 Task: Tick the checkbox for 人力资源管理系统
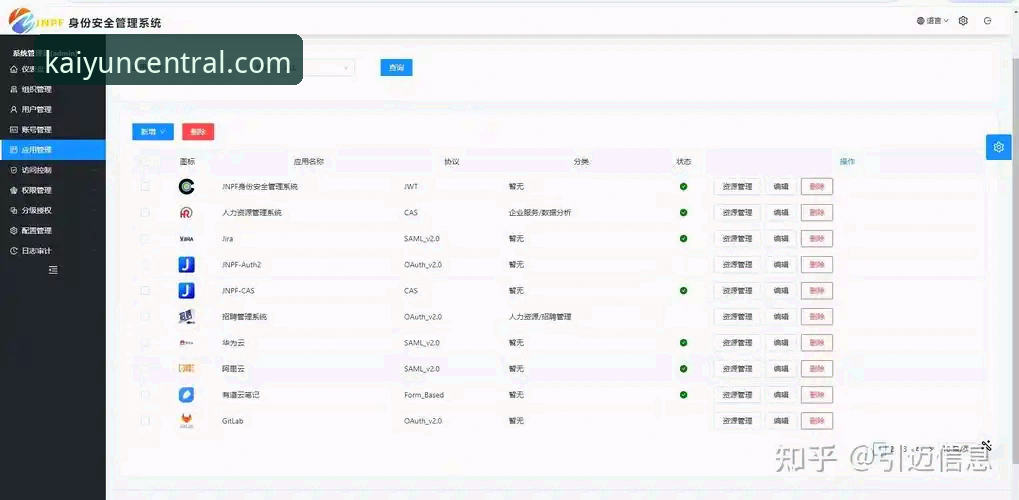pyautogui.click(x=145, y=213)
